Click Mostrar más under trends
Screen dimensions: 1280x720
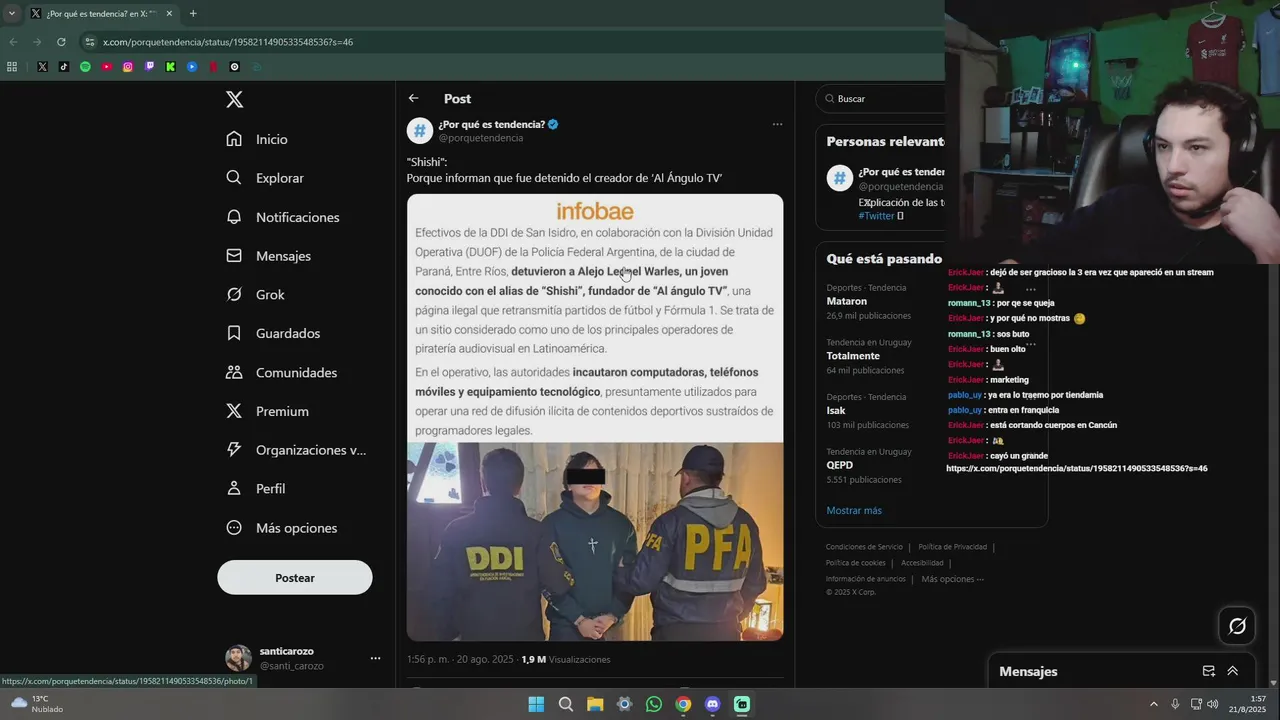tap(854, 510)
